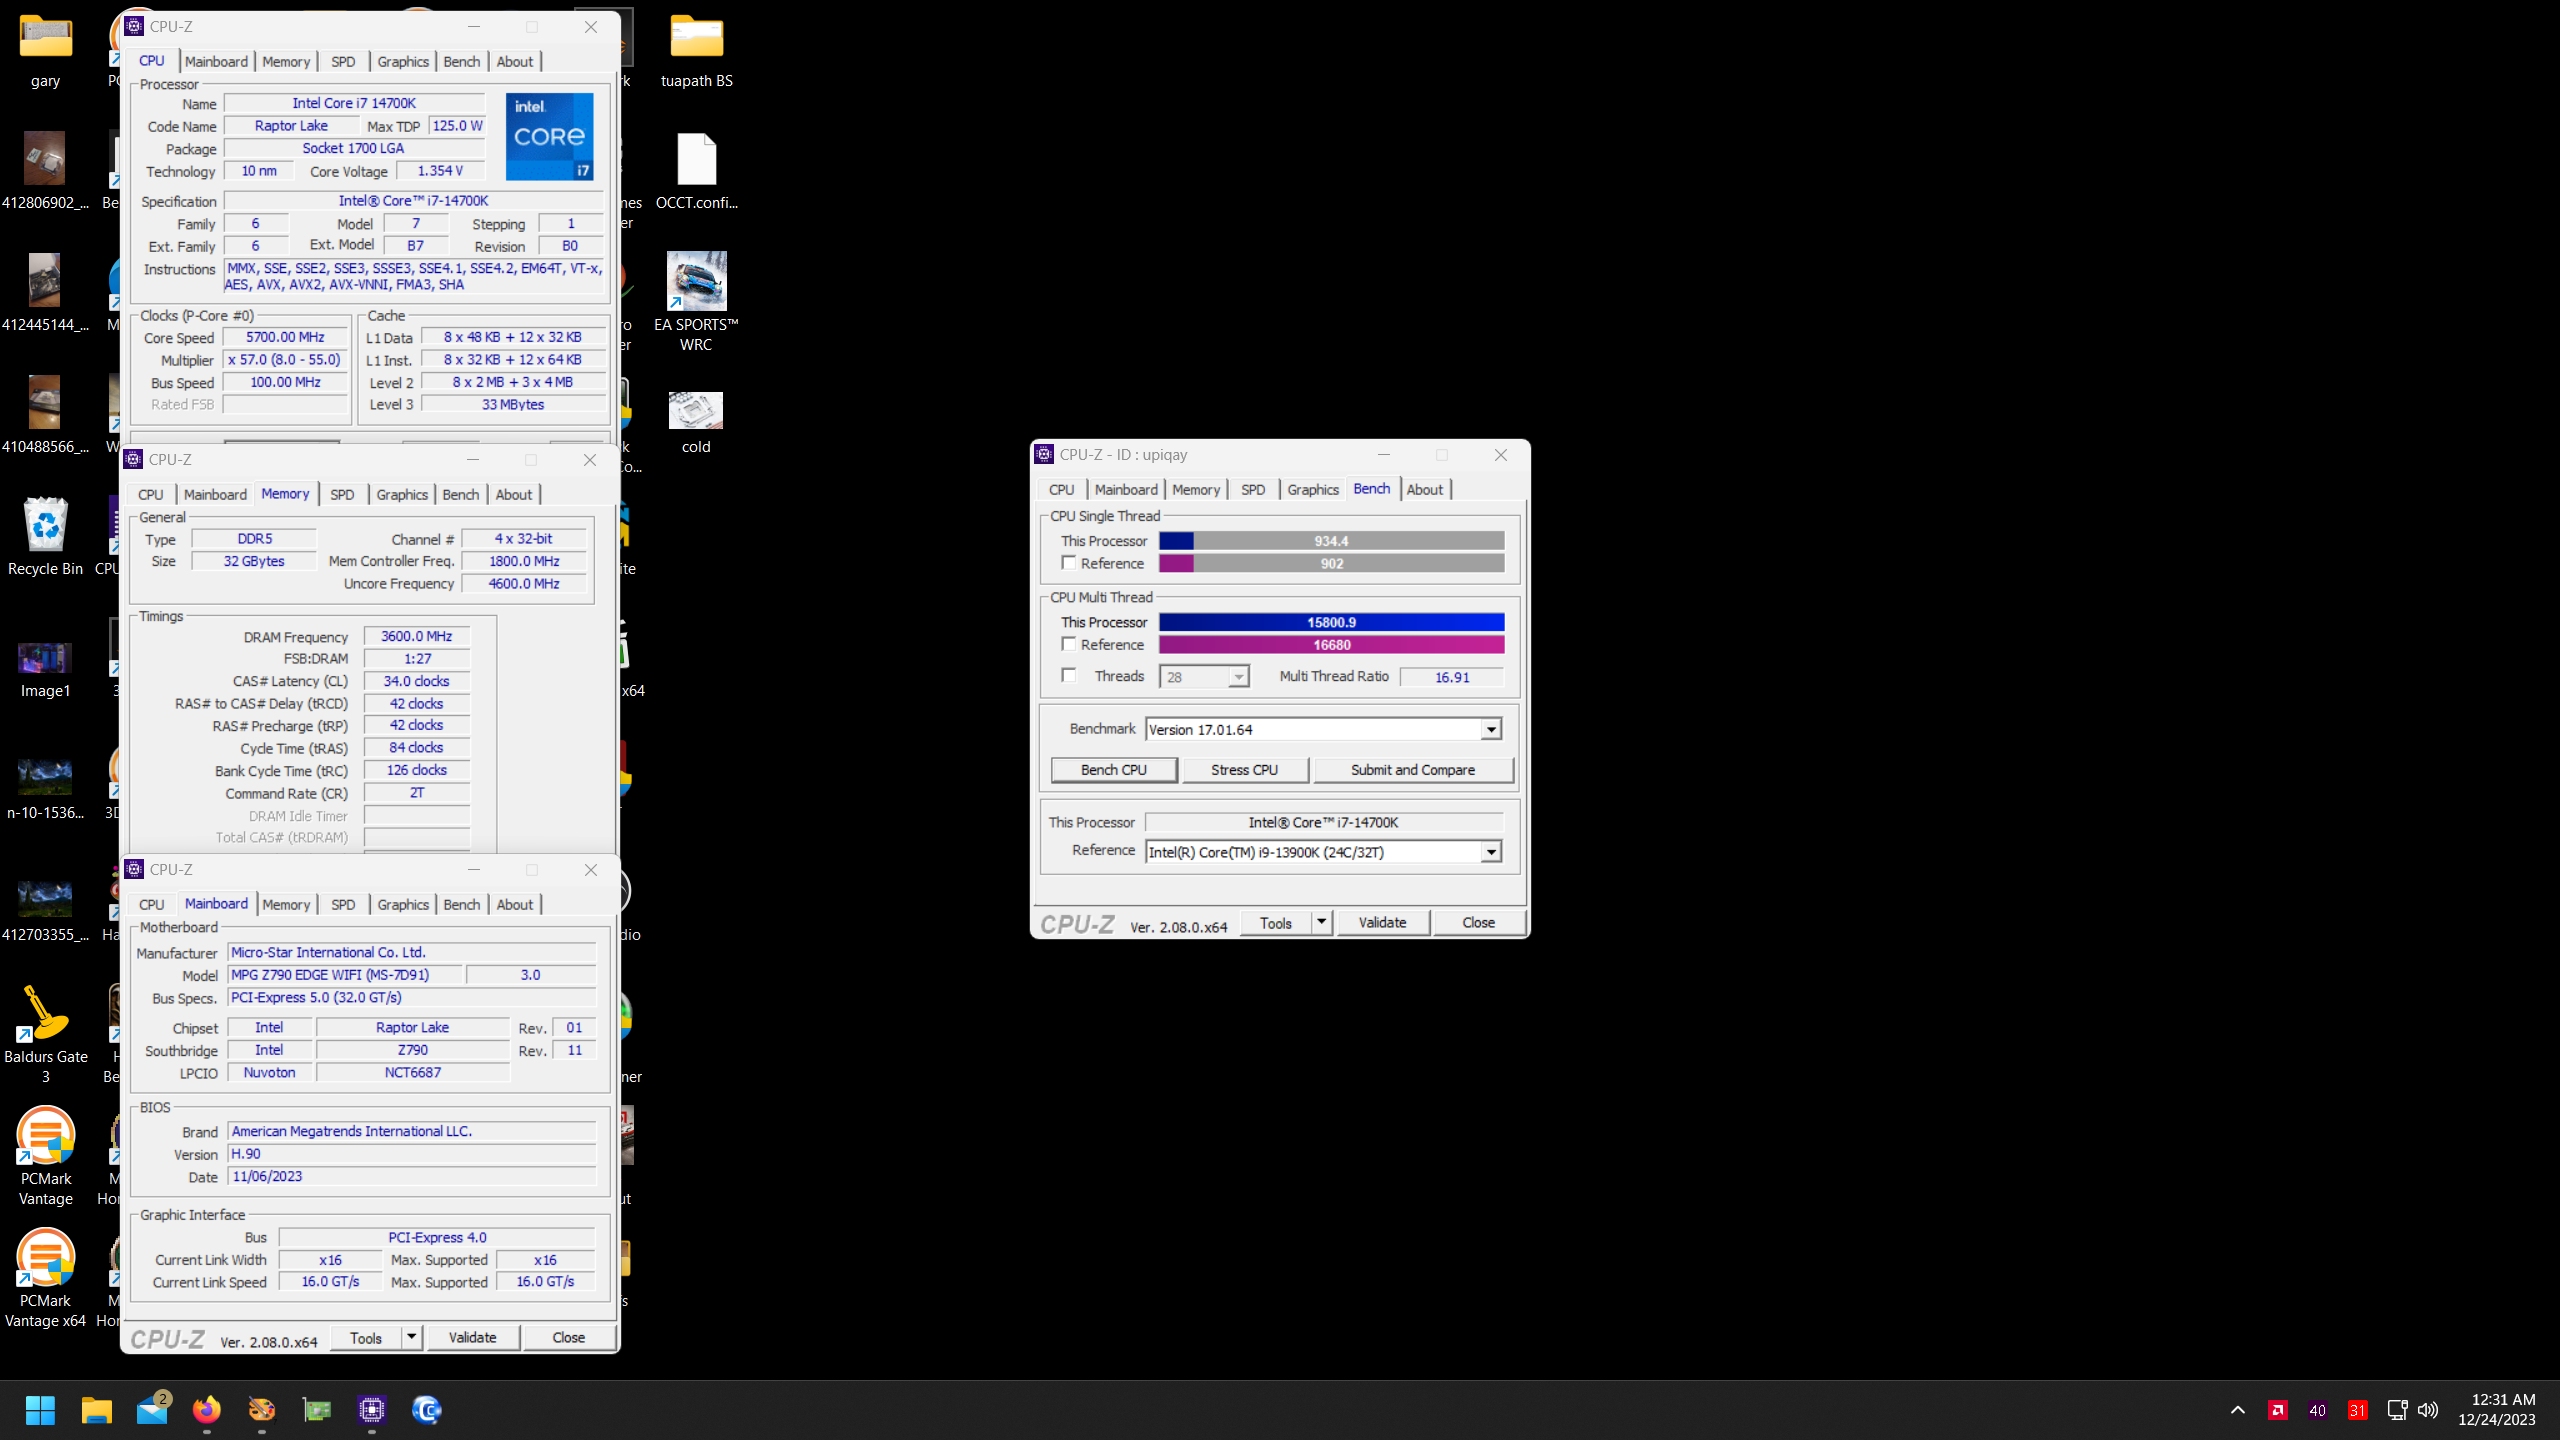Switch to CPU-Z via the purple taskbar chip icon

click(372, 1410)
